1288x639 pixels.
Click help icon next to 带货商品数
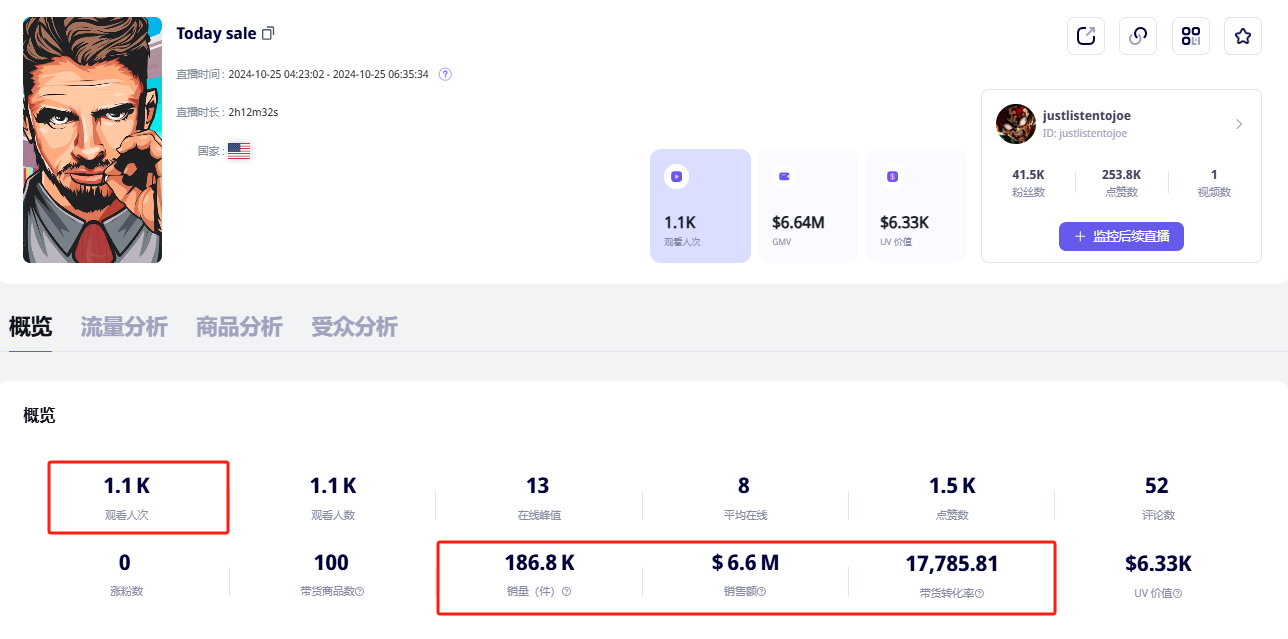(x=360, y=592)
